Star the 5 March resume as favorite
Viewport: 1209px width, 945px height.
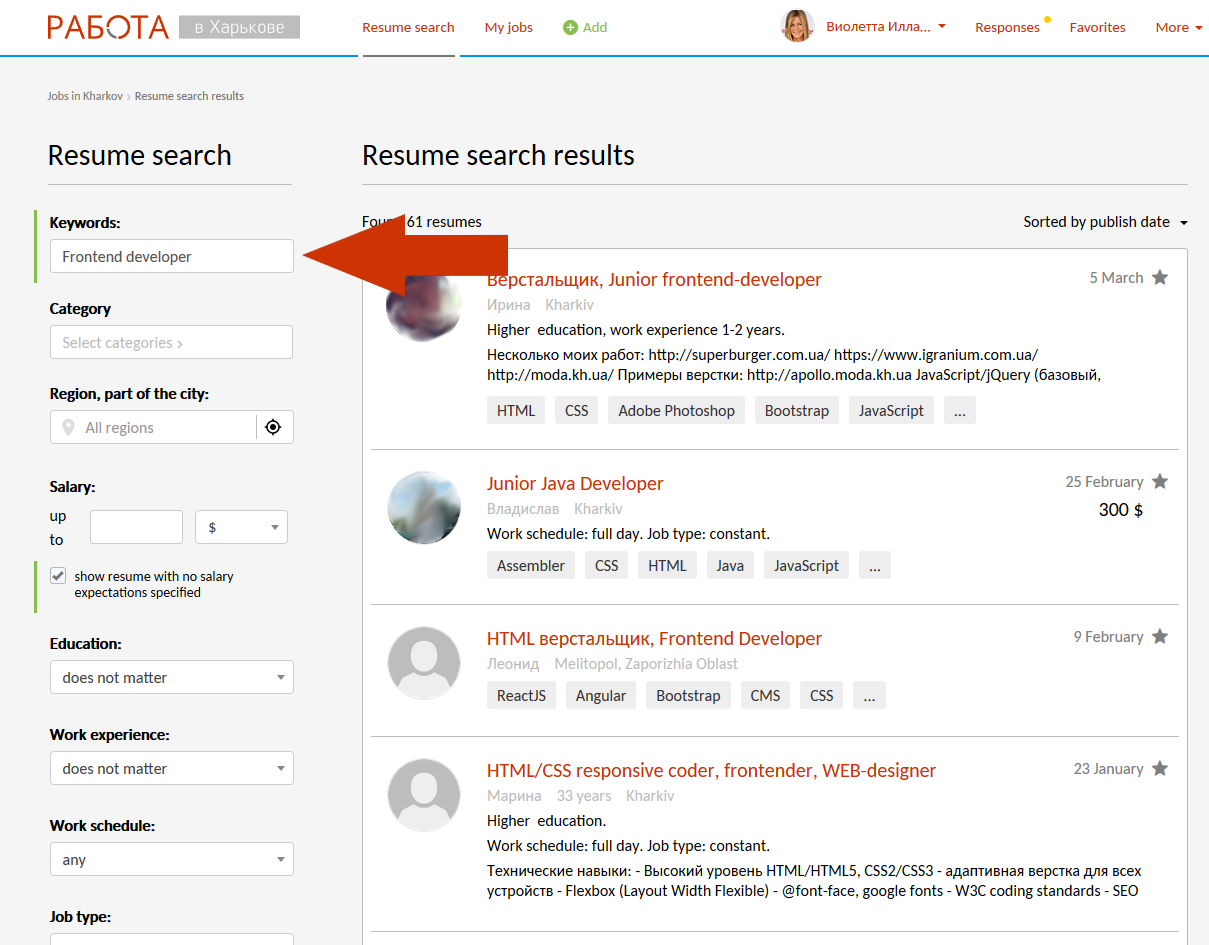[1160, 278]
